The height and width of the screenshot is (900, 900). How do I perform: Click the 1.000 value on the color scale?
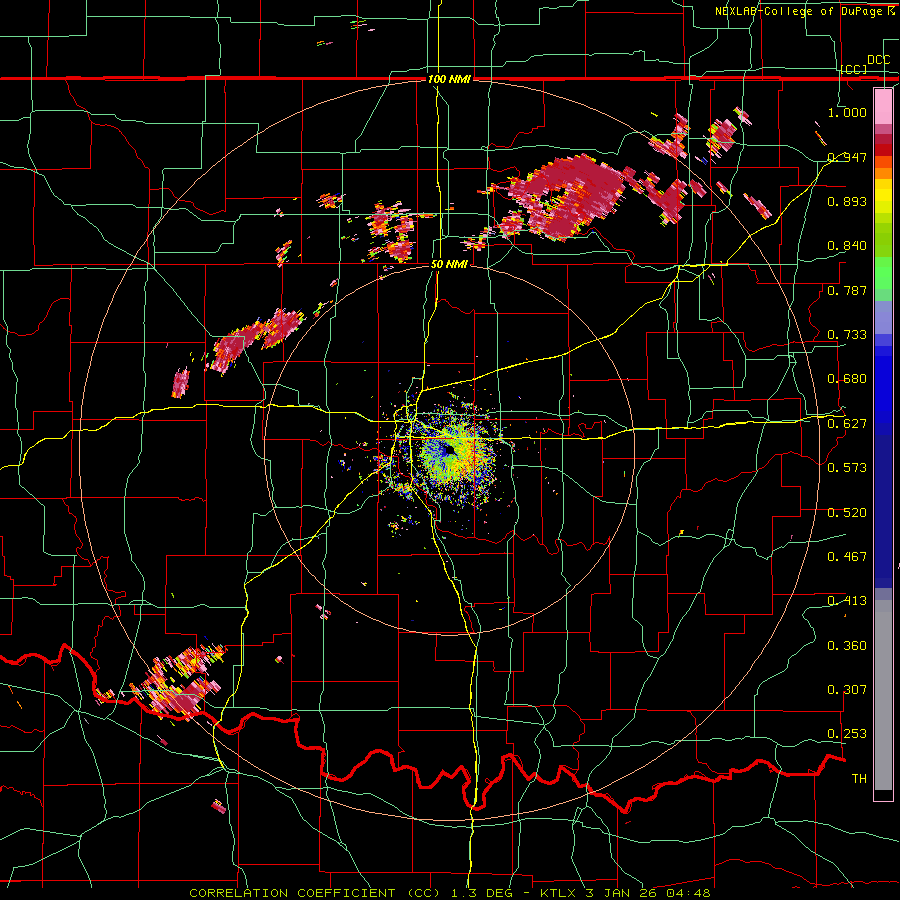847,112
